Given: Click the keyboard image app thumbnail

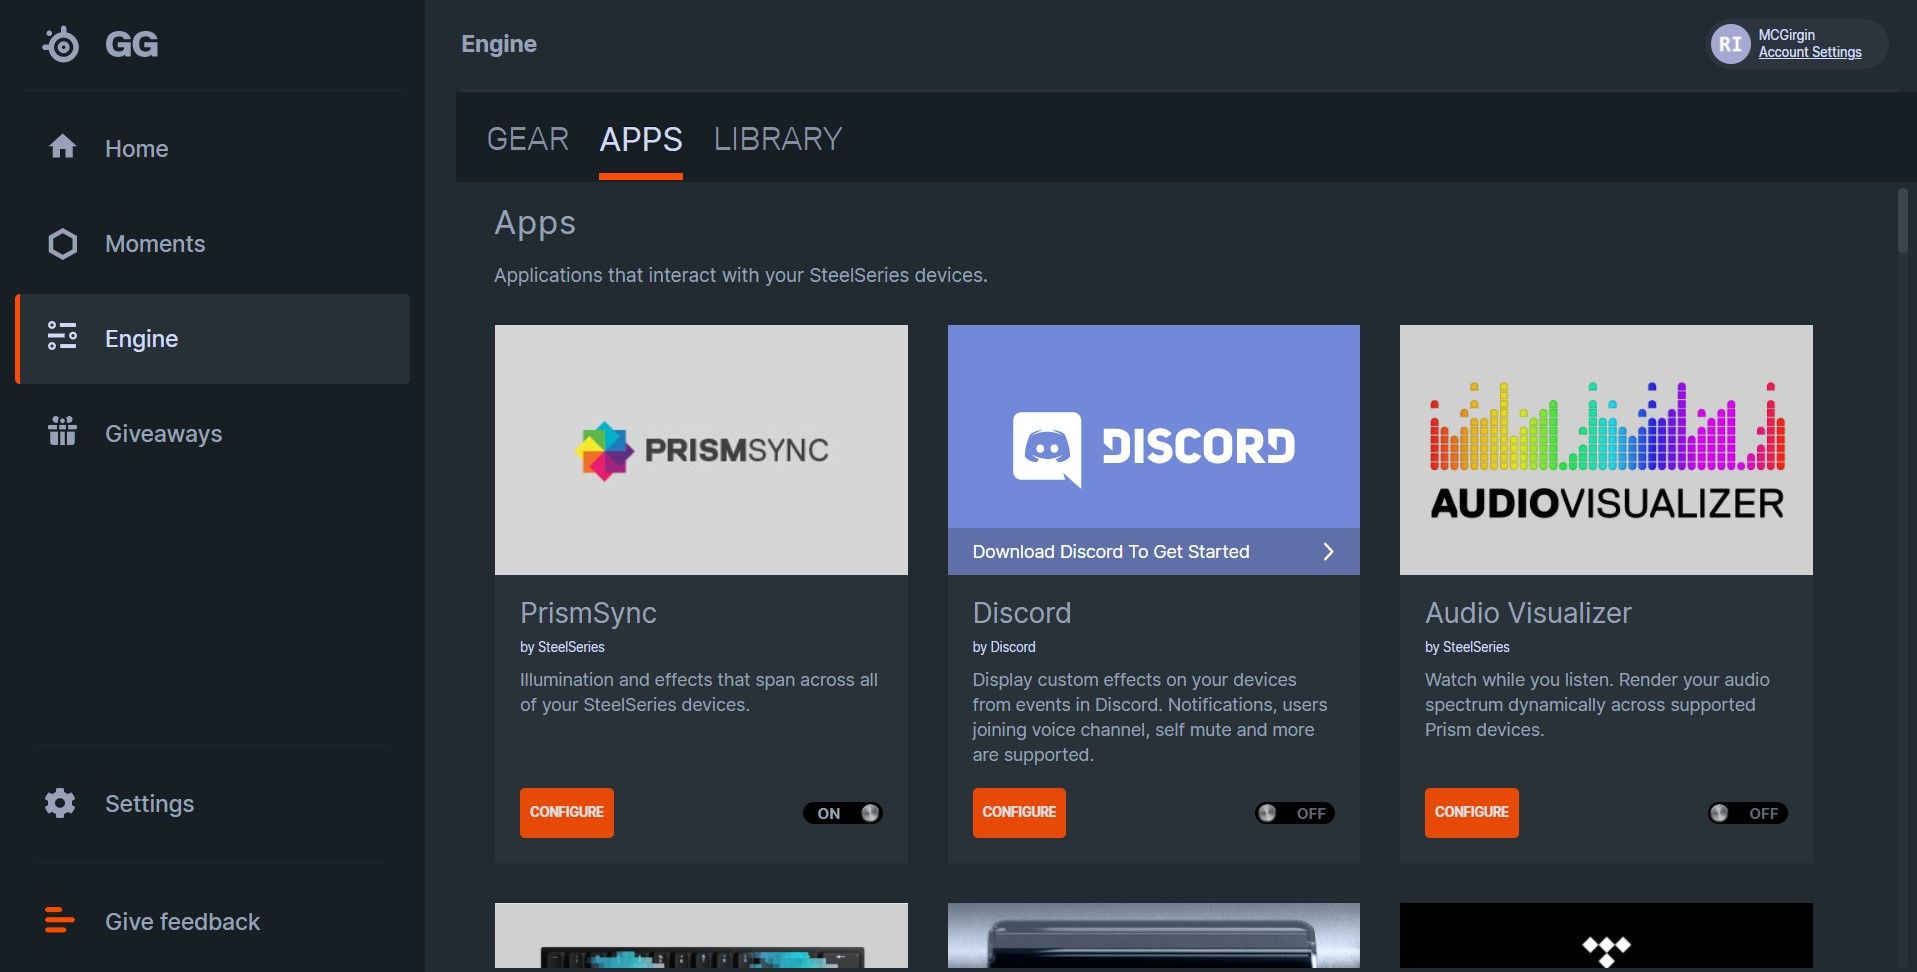Looking at the screenshot, I should (701, 936).
